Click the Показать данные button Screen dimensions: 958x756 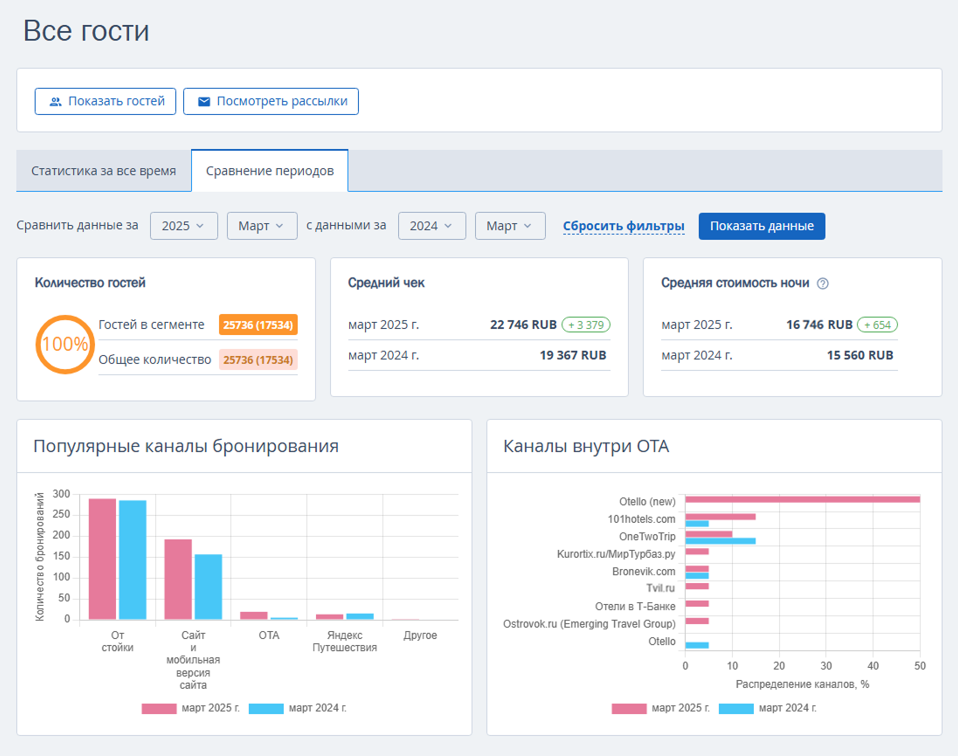point(762,226)
